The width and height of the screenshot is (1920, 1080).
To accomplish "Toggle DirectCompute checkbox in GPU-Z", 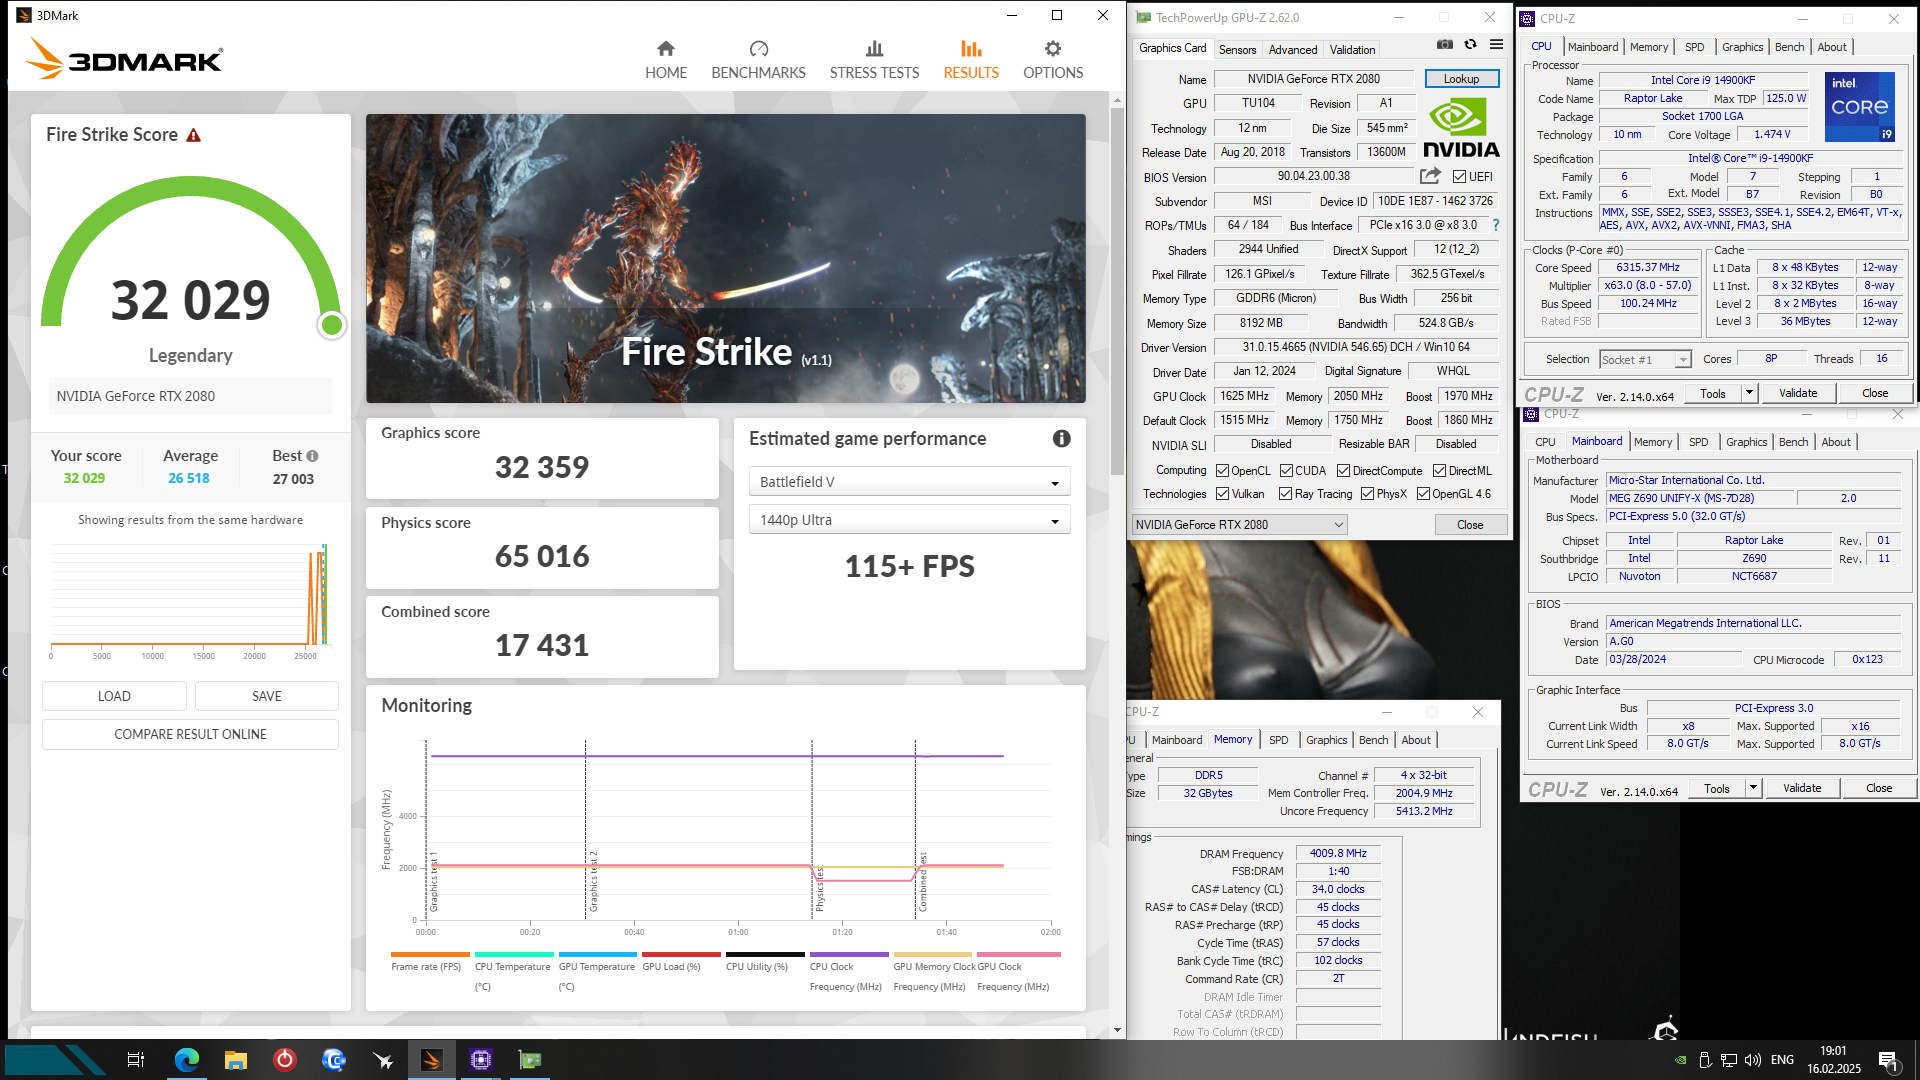I will 1344,471.
